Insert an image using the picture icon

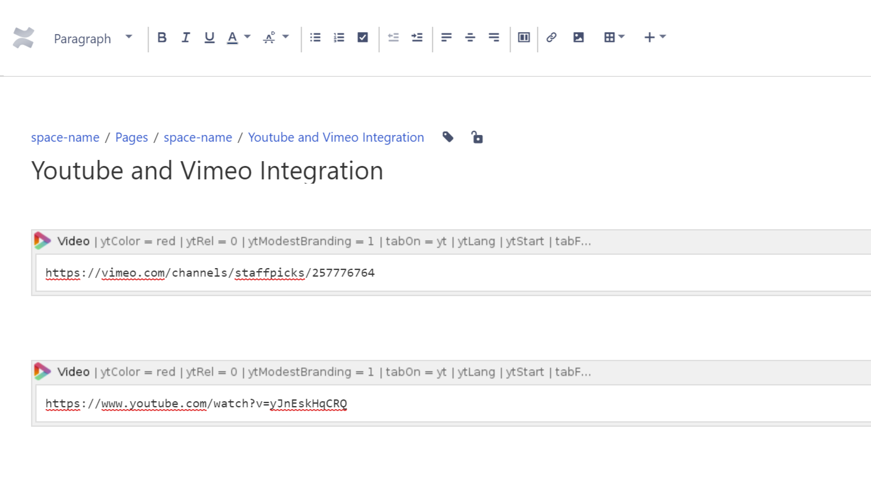pos(578,38)
